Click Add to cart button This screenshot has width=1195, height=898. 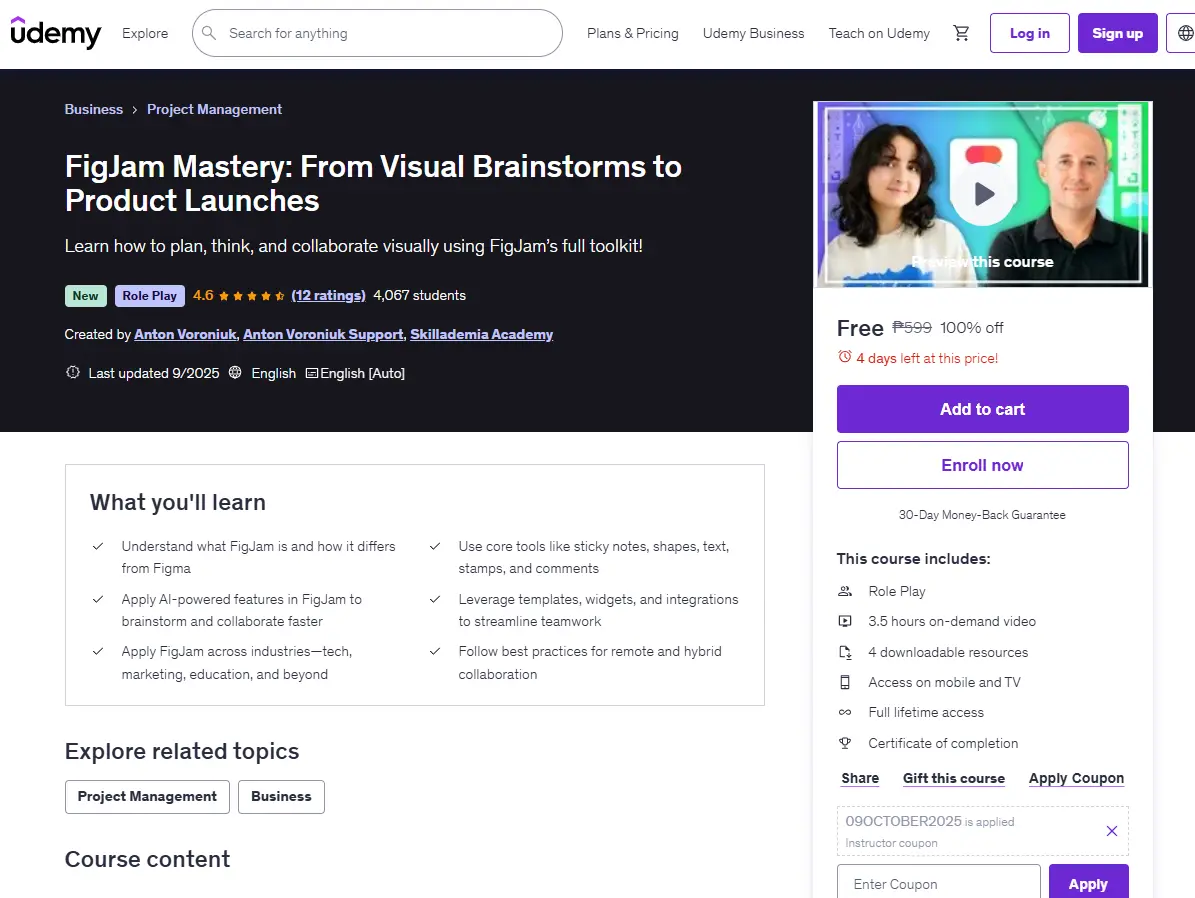click(982, 409)
